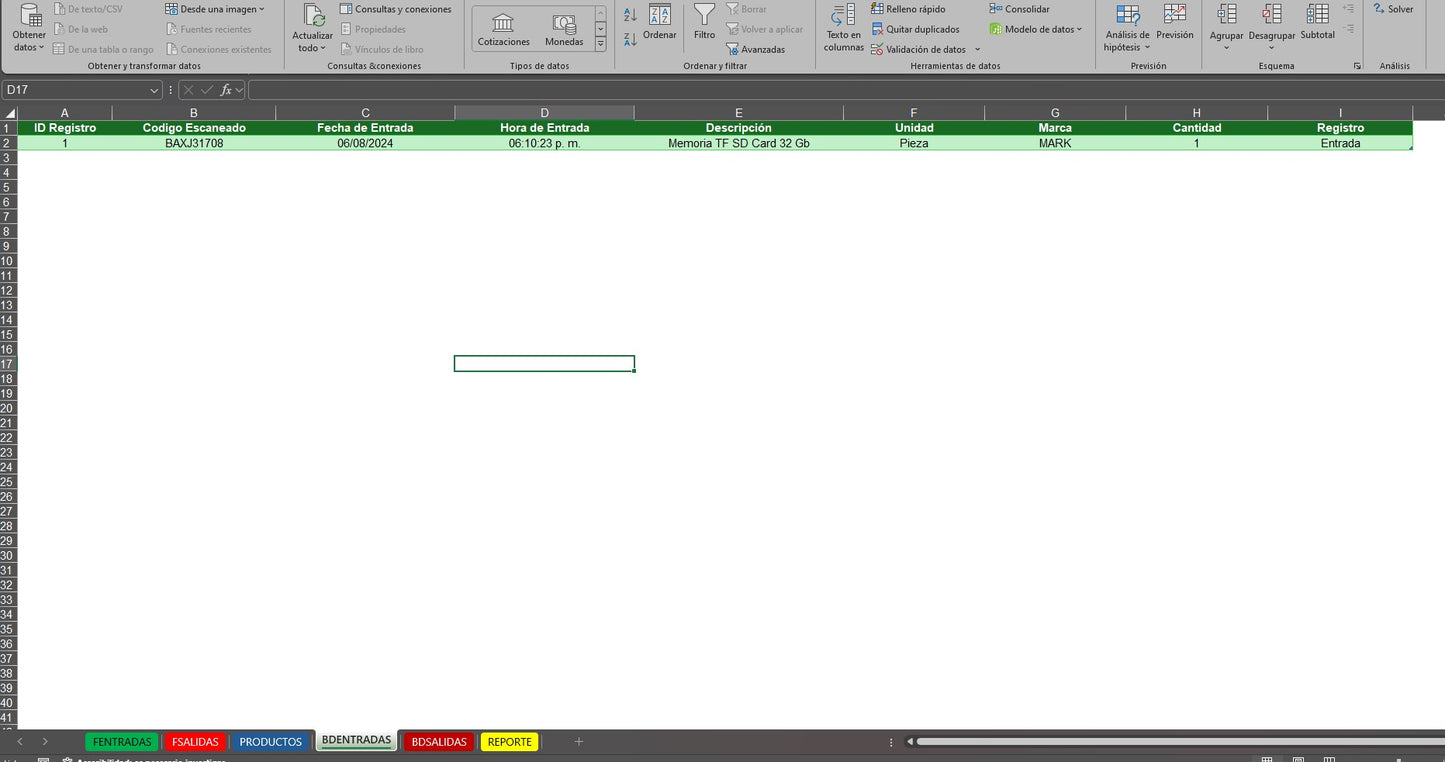Viewport: 1445px width, 762px height.
Task: Open Desagrupar dropdown arrow
Action: 1272,47
